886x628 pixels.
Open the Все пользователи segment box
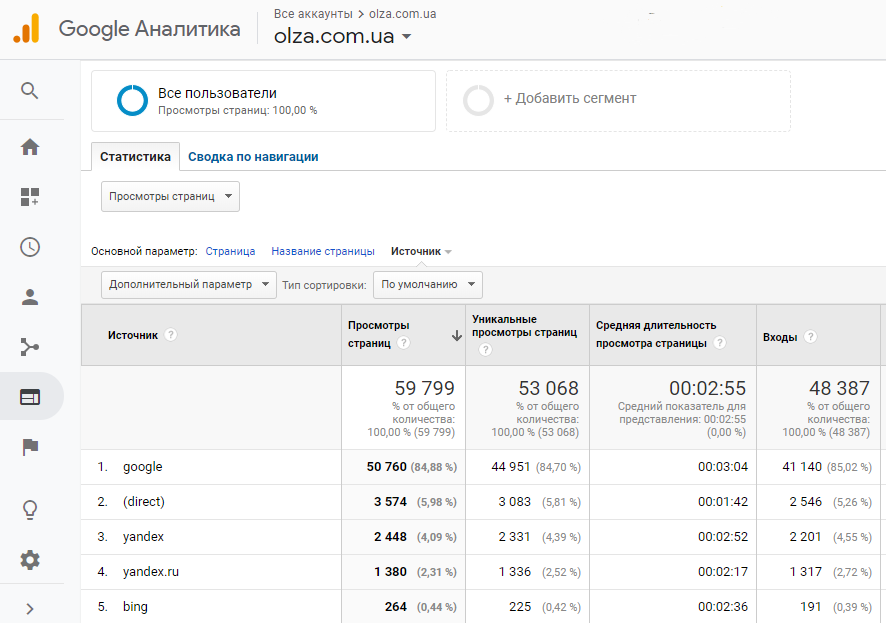[263, 101]
